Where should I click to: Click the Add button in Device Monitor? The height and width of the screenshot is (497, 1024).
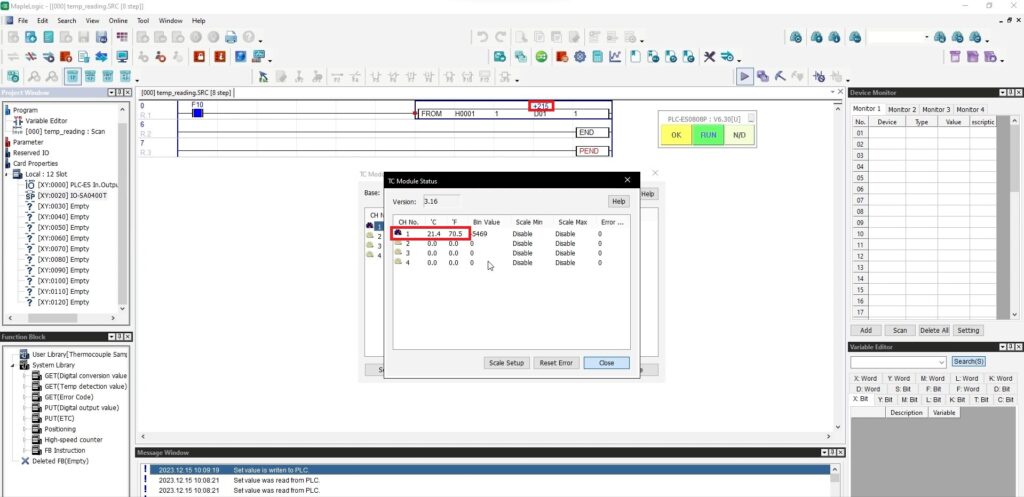(x=866, y=330)
